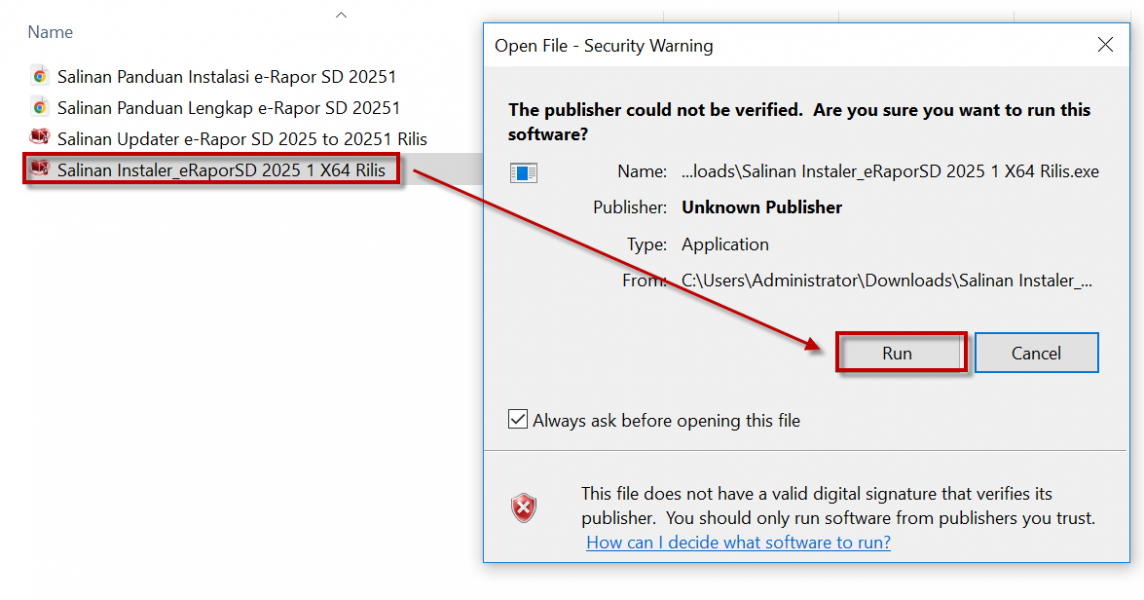This screenshot has width=1144, height=600.
Task: Click the application icon next to the Name field
Action: click(x=524, y=173)
